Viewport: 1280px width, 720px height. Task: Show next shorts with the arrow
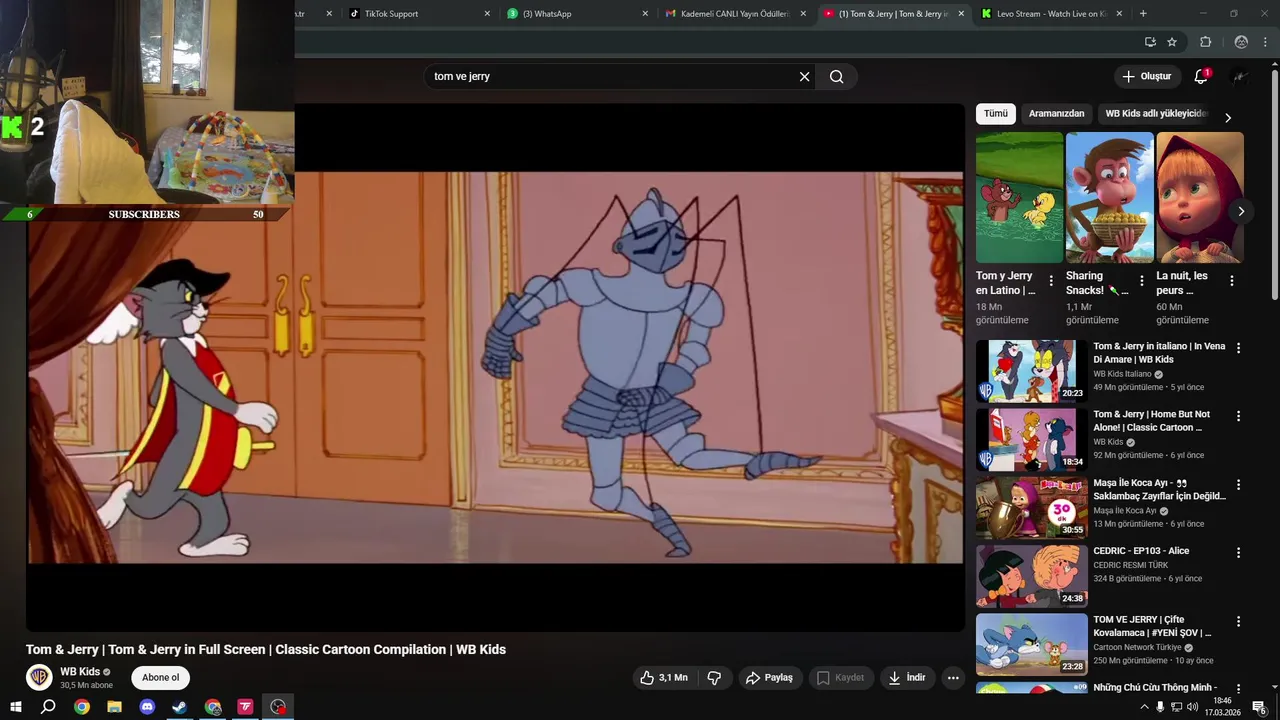(1241, 211)
